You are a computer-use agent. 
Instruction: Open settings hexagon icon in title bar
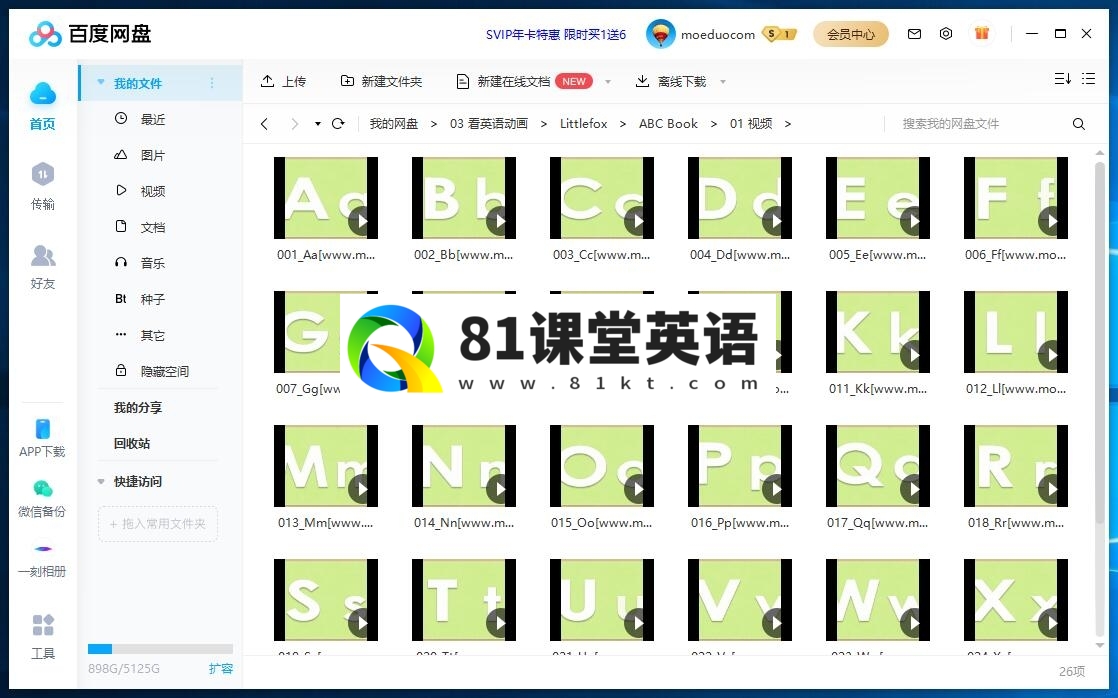point(945,34)
